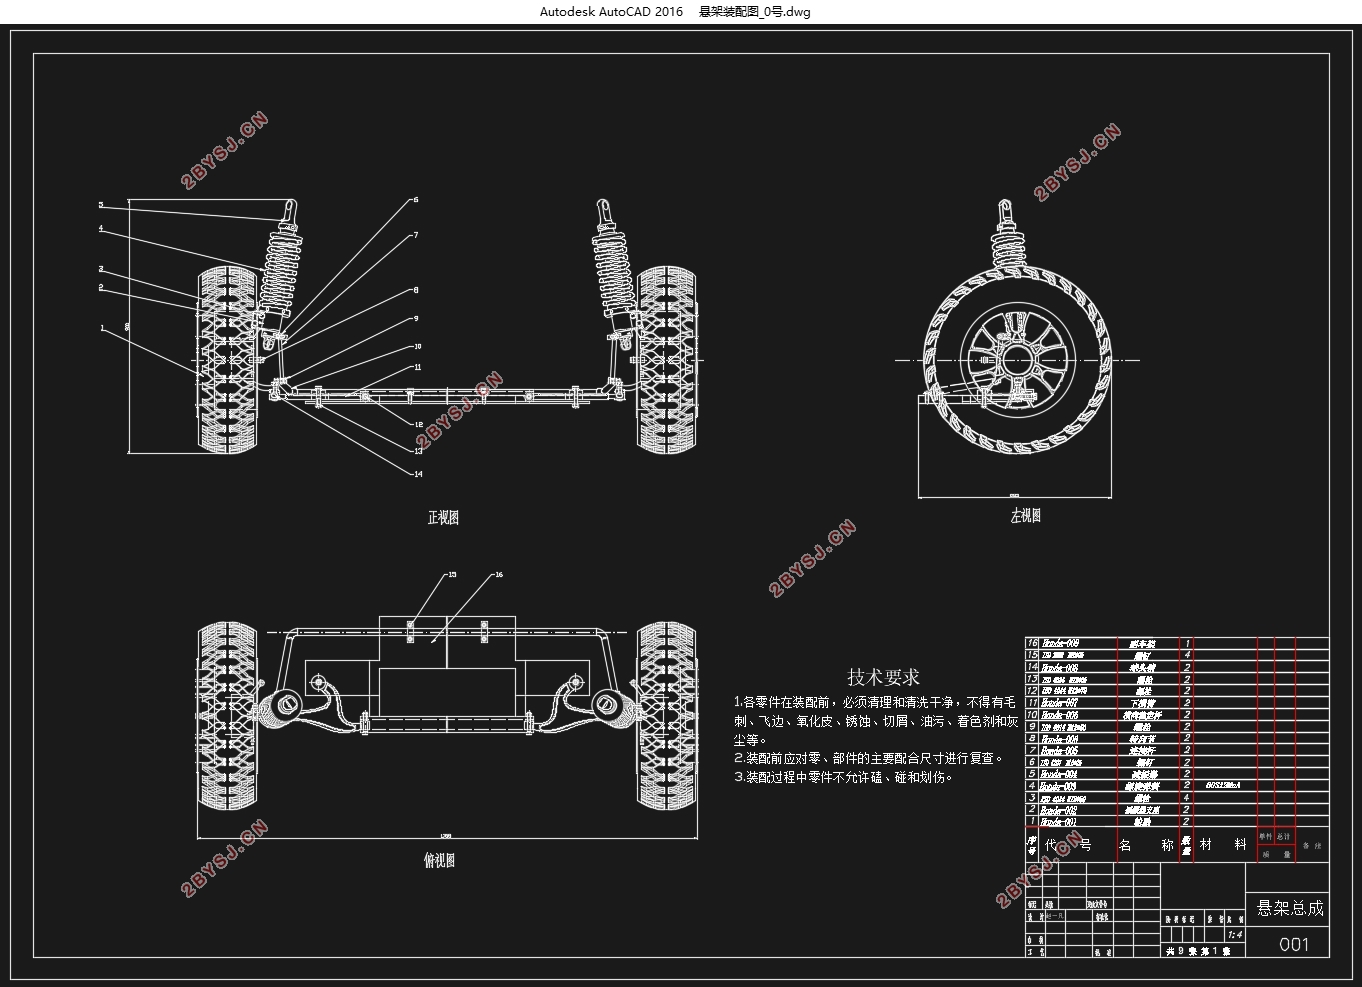
Task: Select part balloon number 16 in top view
Action: click(x=499, y=575)
